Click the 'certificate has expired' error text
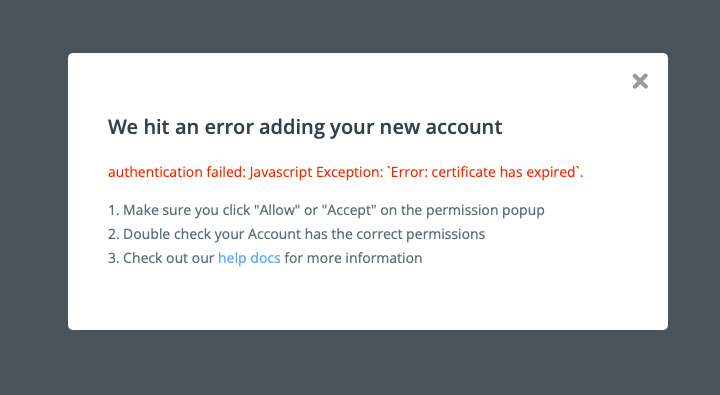Viewport: 720px width, 395px height. (503, 172)
